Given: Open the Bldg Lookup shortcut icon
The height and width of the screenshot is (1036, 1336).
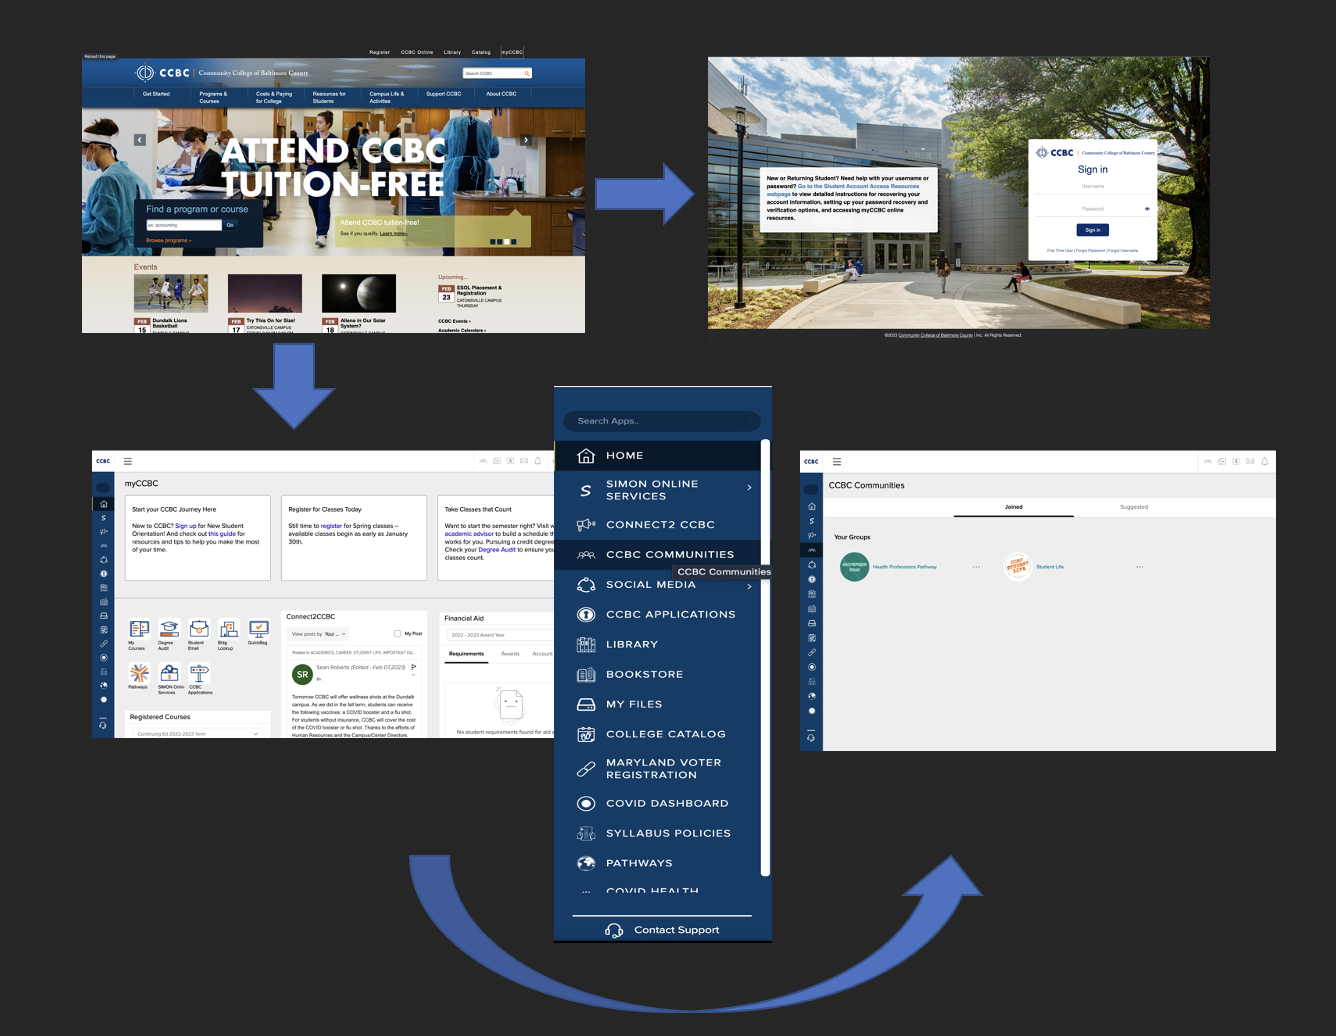Looking at the screenshot, I should 229,629.
